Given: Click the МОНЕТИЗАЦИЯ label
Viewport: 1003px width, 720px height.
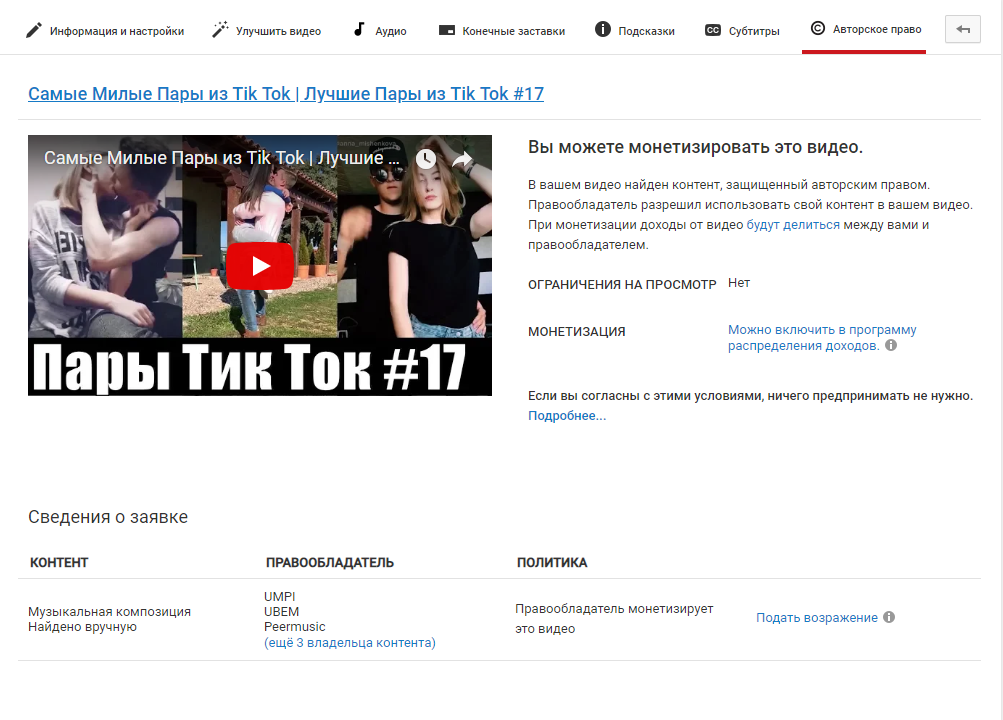Looking at the screenshot, I should coord(576,332).
